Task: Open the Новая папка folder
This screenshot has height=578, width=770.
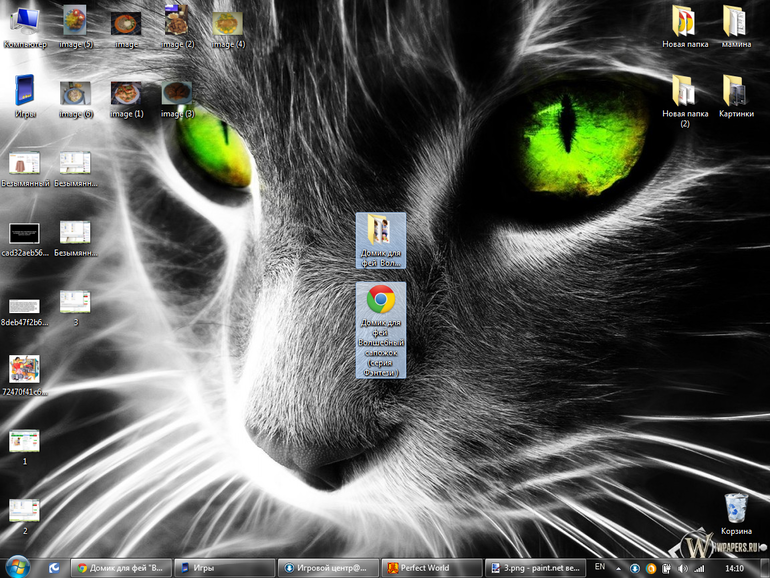Action: pos(685,27)
